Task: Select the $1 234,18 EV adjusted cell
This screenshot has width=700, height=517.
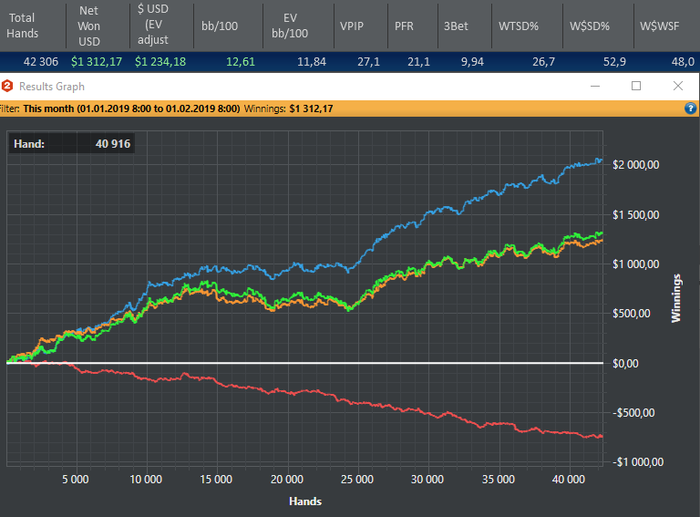Action: click(x=160, y=62)
